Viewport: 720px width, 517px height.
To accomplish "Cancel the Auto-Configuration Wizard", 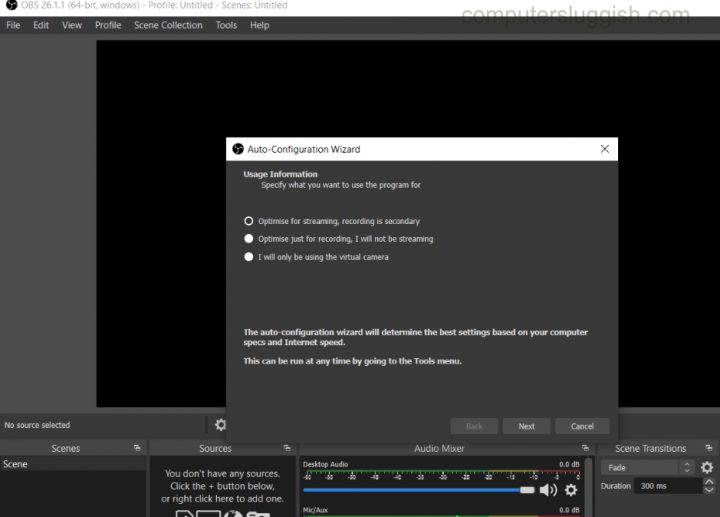I will click(x=582, y=426).
